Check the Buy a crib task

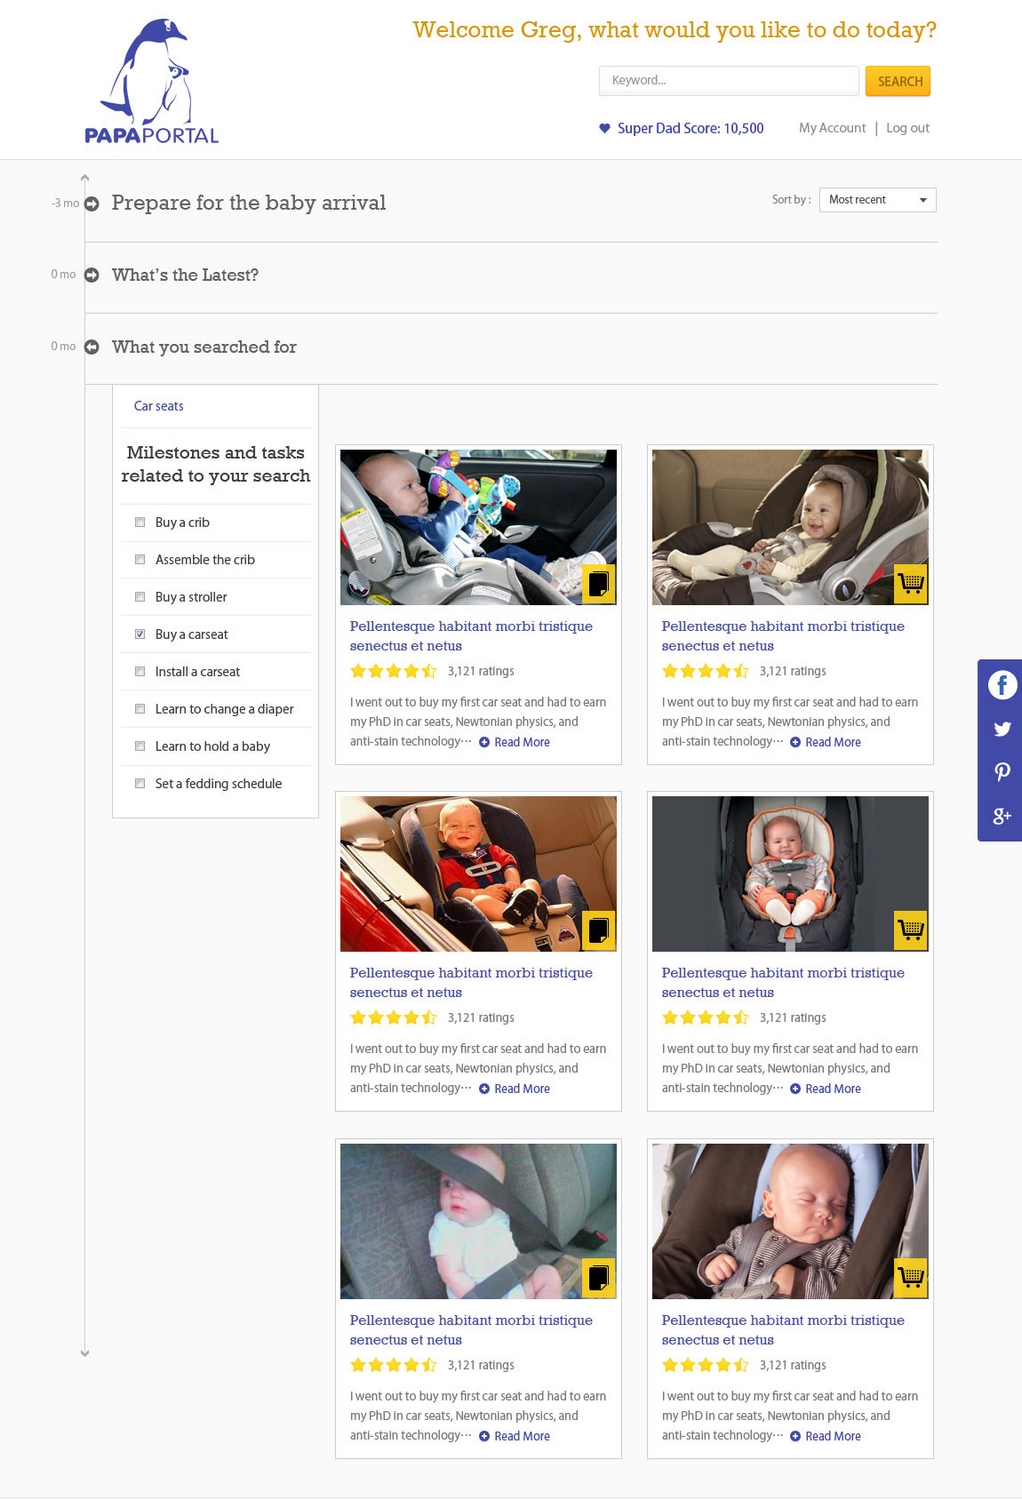coord(139,522)
